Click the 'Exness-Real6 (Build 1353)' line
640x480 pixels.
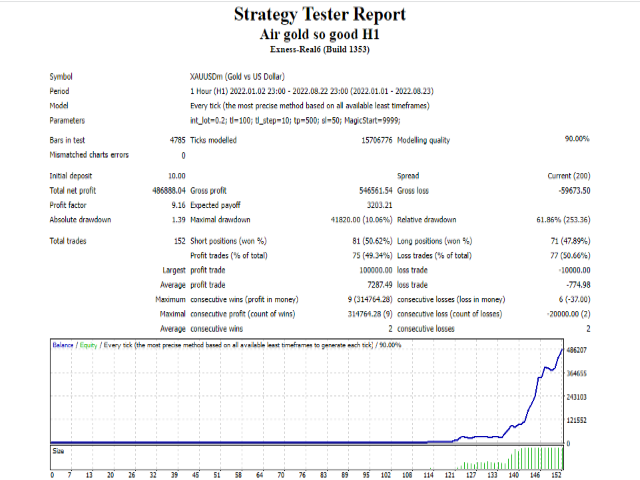point(320,49)
